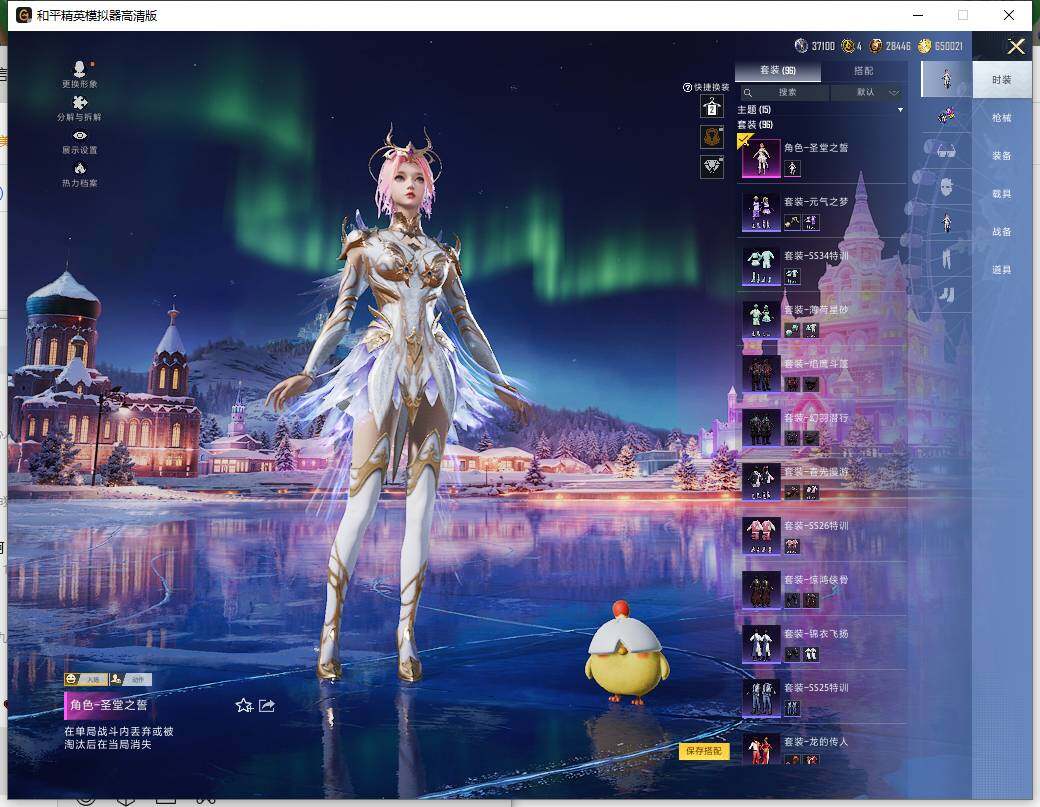
Task: Select the glasses category icon
Action: point(946,151)
